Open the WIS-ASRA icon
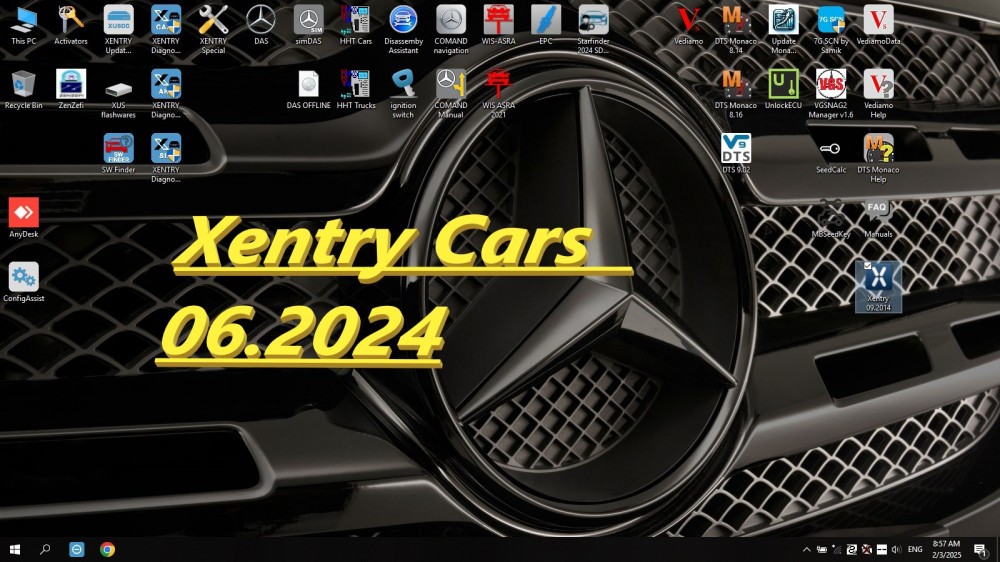This screenshot has height=562, width=1000. click(498, 26)
